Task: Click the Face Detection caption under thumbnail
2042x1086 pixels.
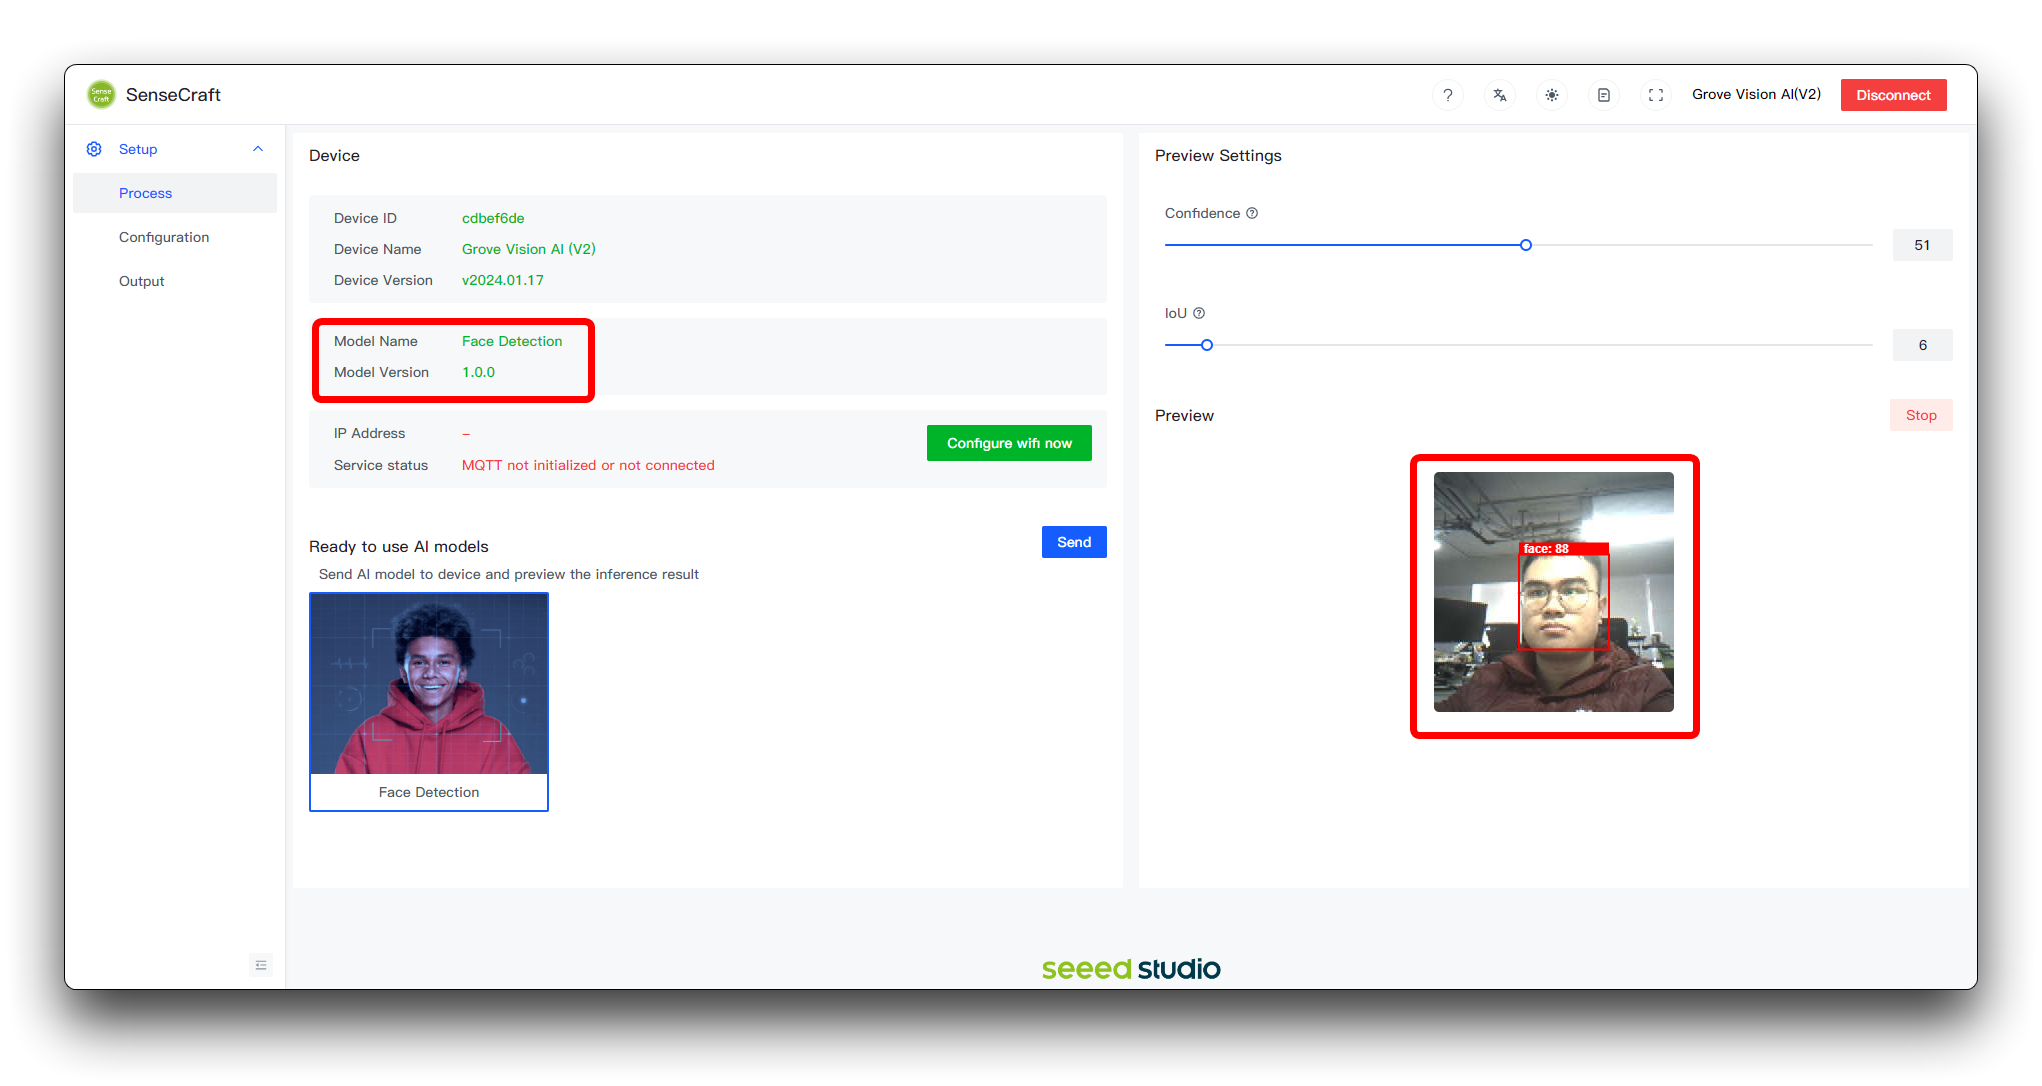Action: coord(429,792)
